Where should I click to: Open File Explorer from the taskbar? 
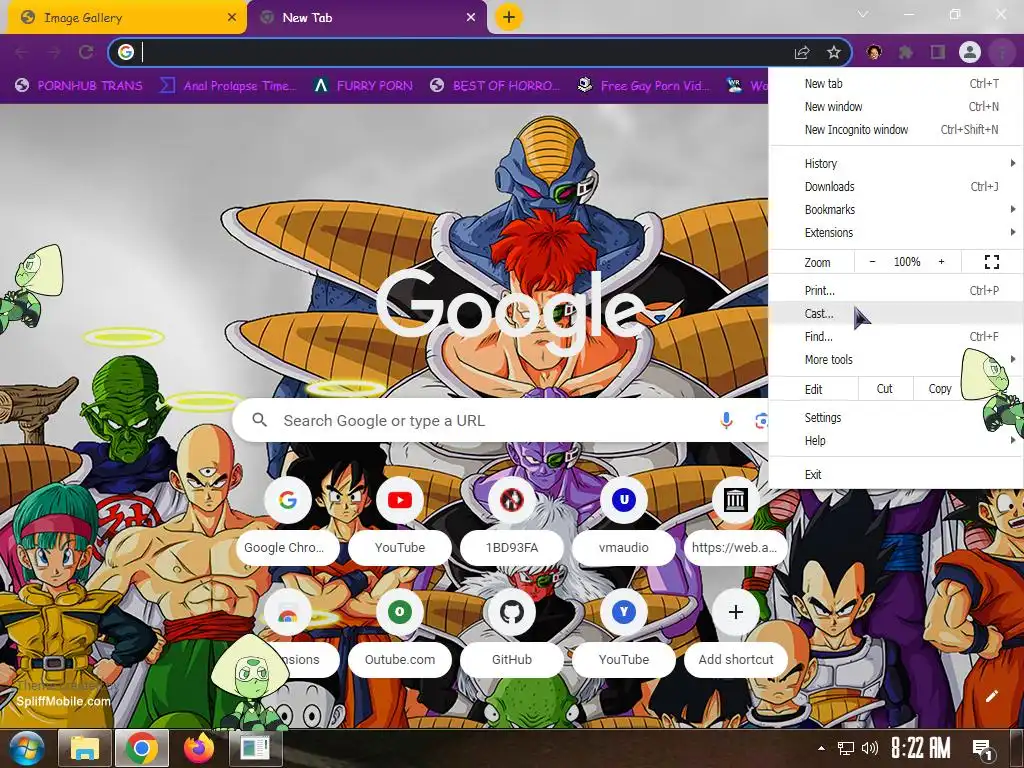(85, 748)
